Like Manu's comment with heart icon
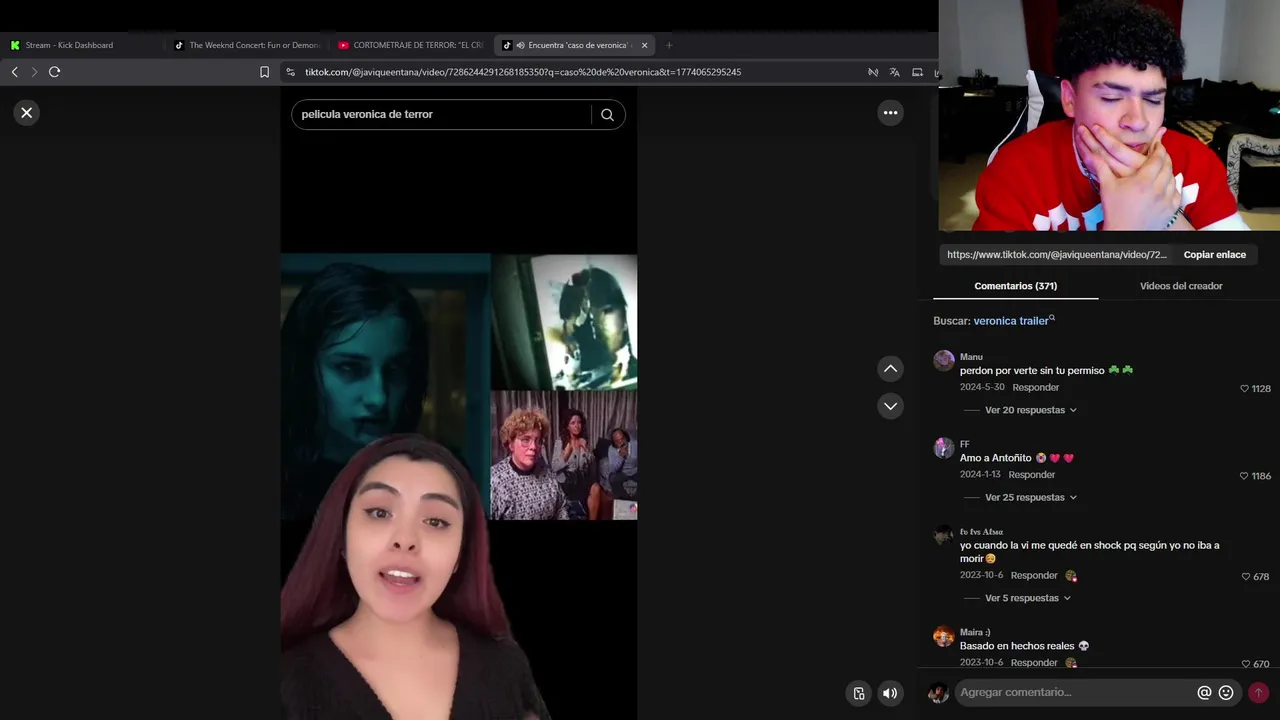Screen dimensions: 1280x720 pyautogui.click(x=1244, y=388)
